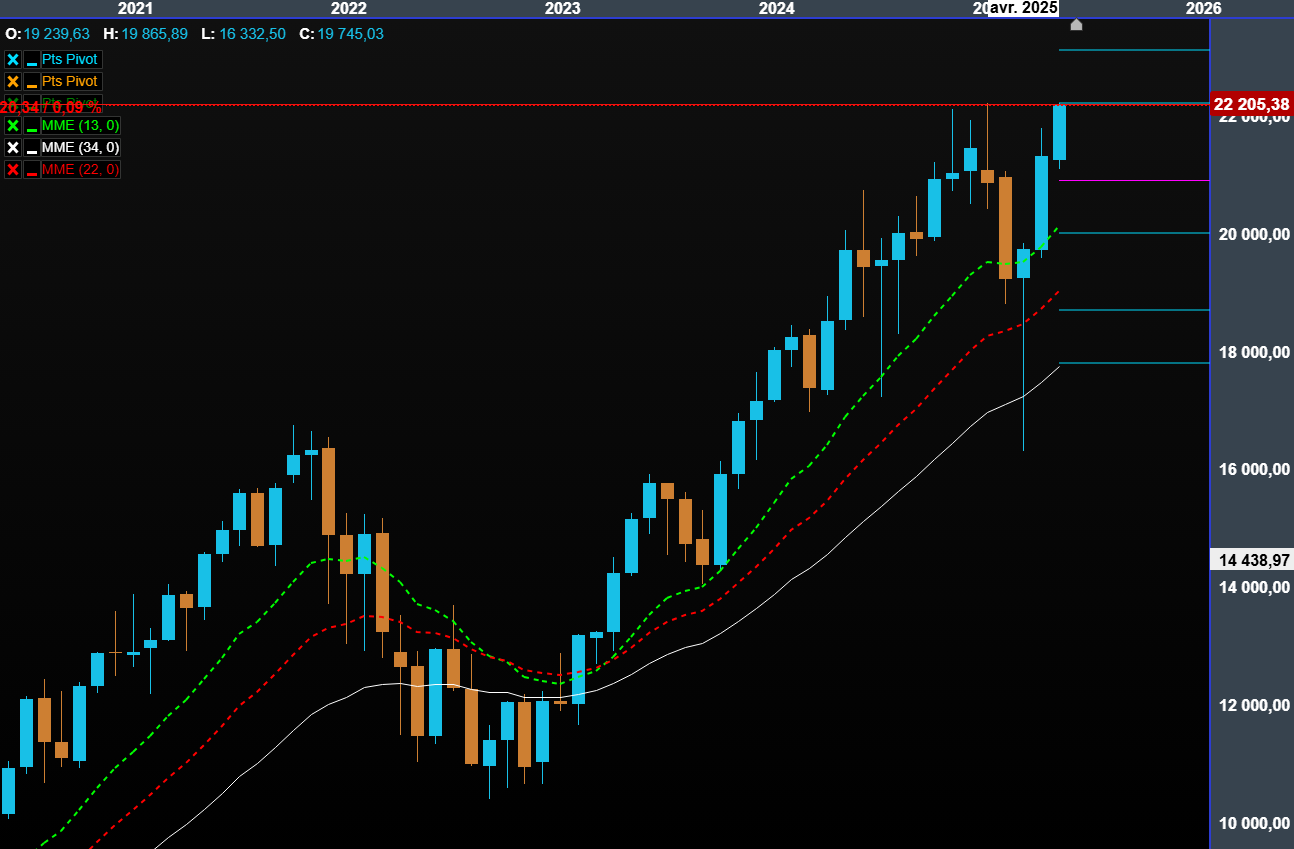Select the orange Pts Pivot legend label
The height and width of the screenshot is (849, 1294).
pos(70,81)
